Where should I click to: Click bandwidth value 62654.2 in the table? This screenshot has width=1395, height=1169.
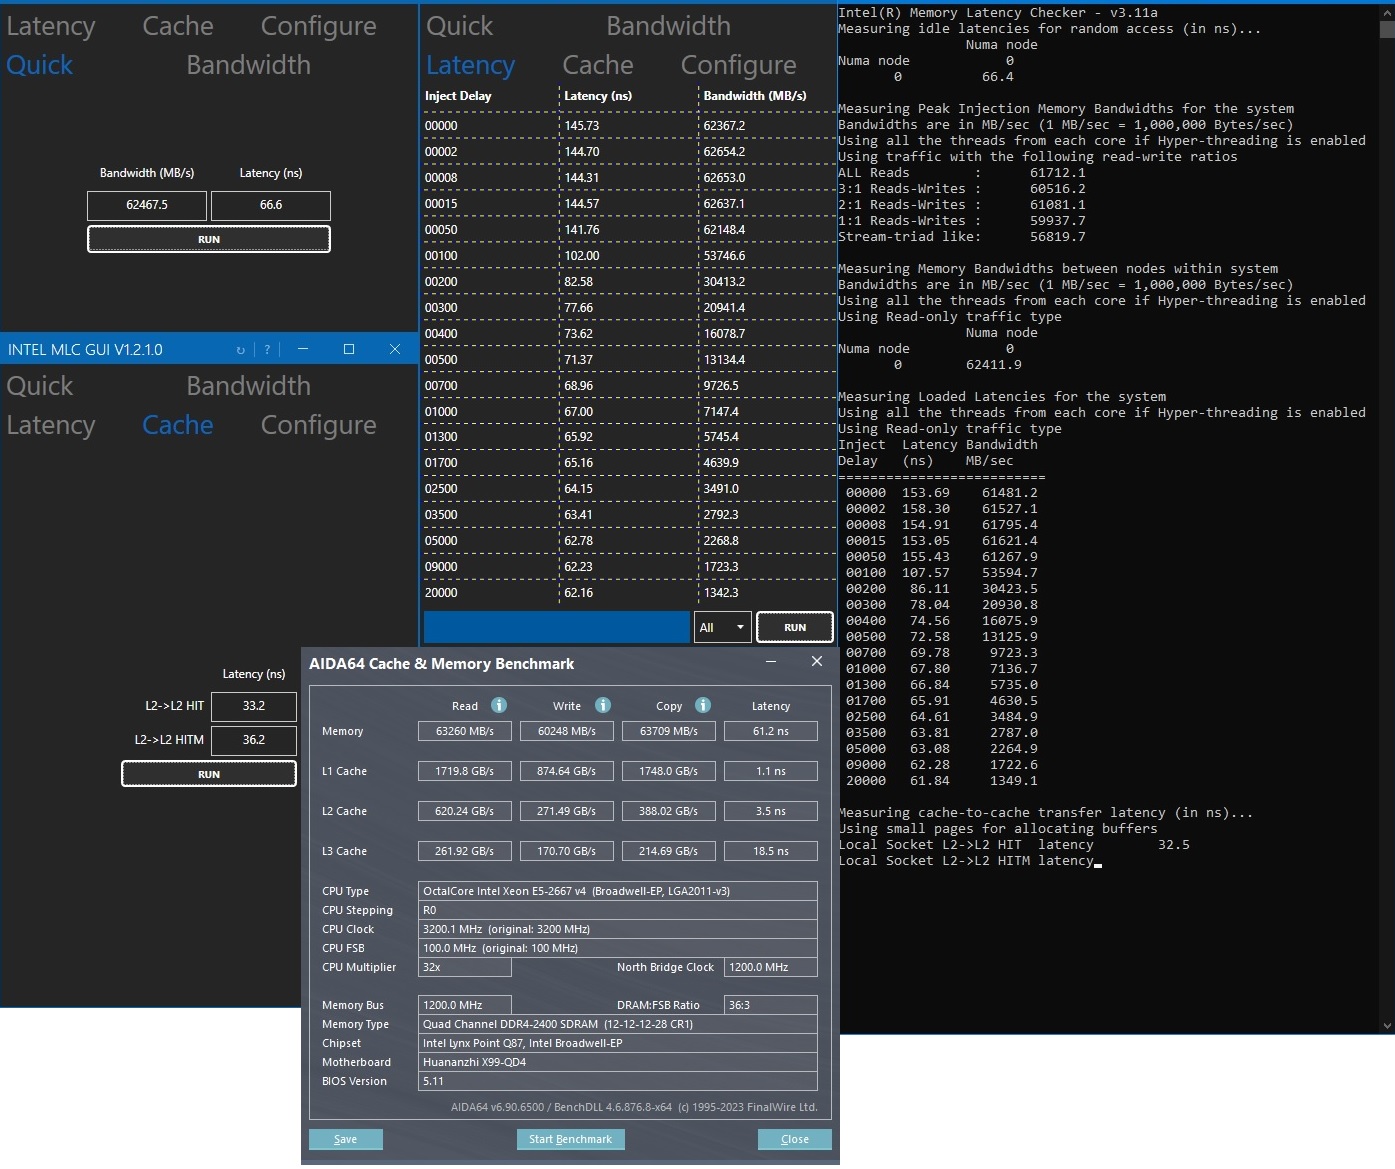[724, 152]
